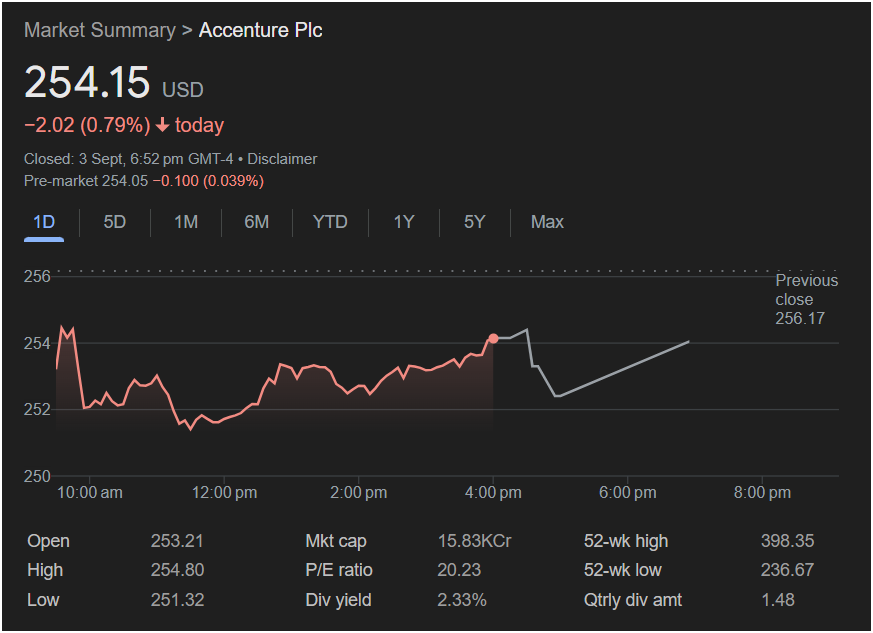Click the 4:00 pm axis label

493,492
